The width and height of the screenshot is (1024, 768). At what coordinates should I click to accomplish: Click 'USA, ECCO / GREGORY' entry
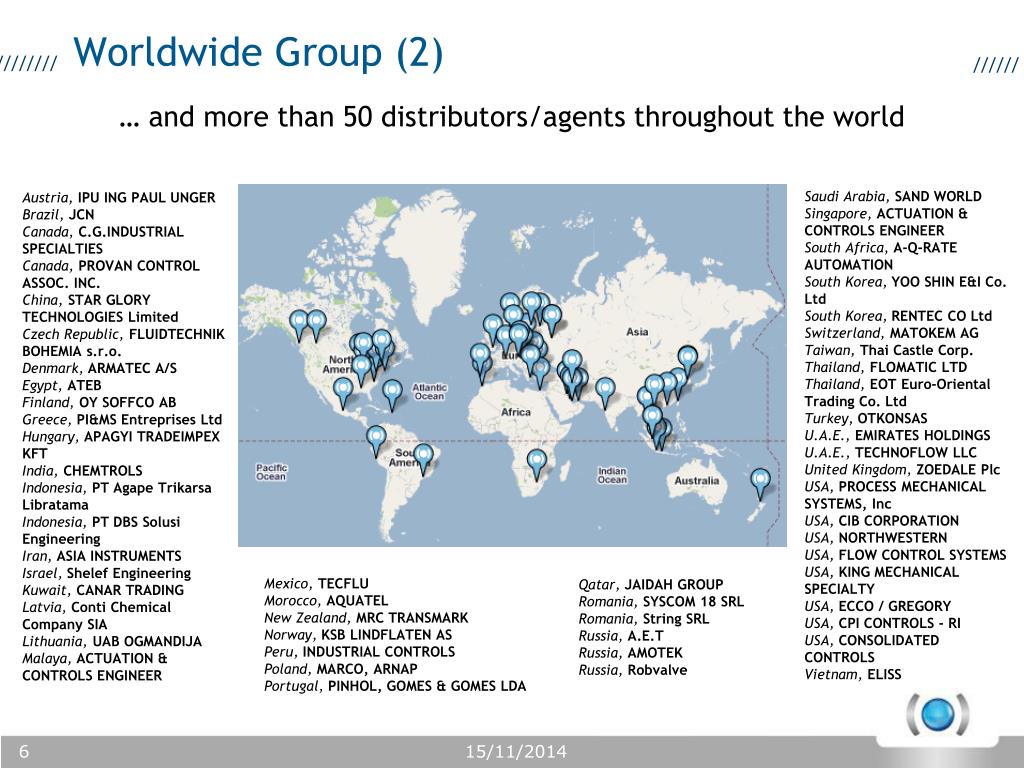pos(878,606)
